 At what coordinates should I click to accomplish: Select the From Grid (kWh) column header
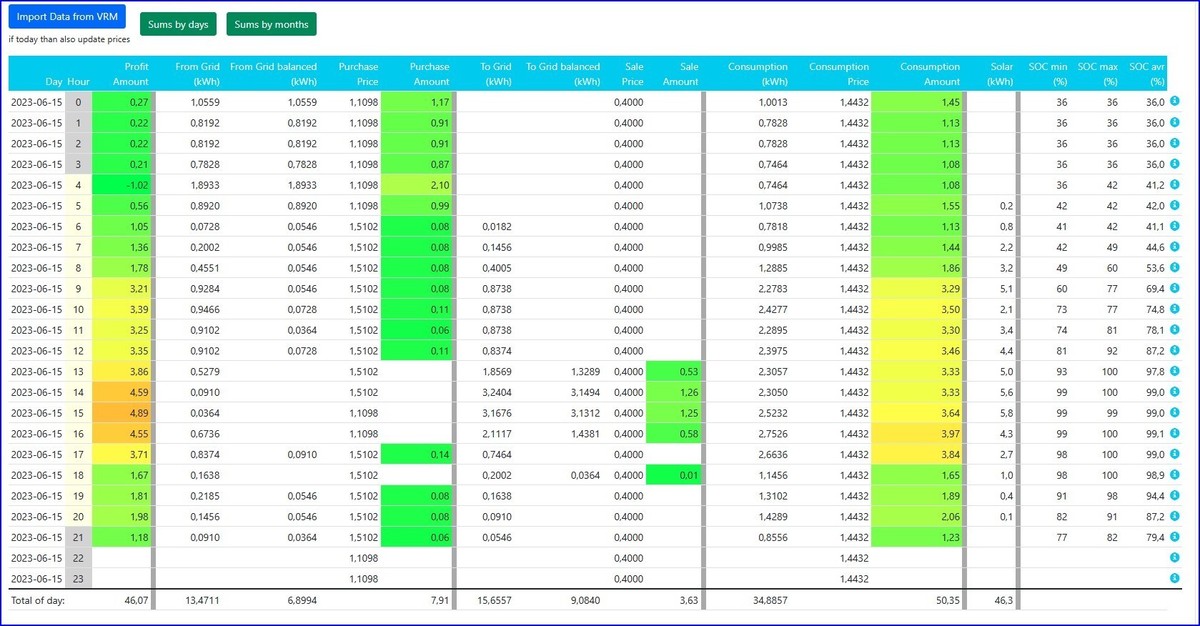coord(197,74)
